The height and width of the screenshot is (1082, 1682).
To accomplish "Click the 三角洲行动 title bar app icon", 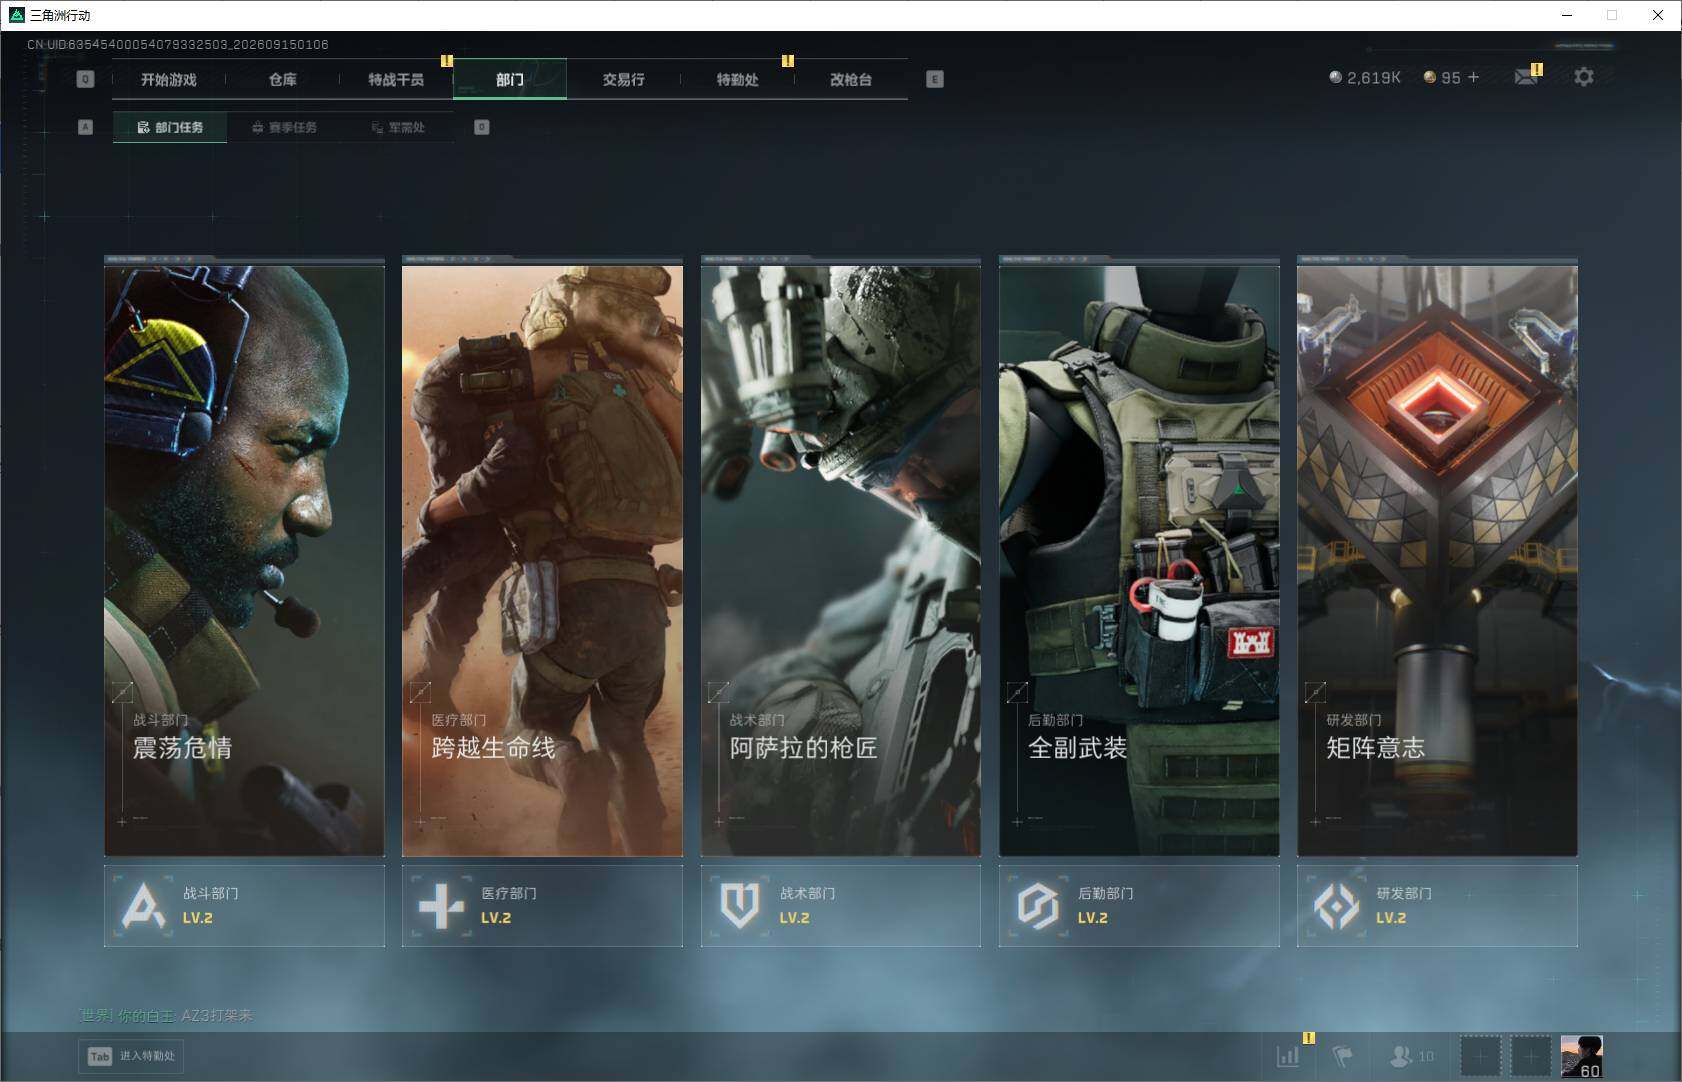I will (x=16, y=15).
